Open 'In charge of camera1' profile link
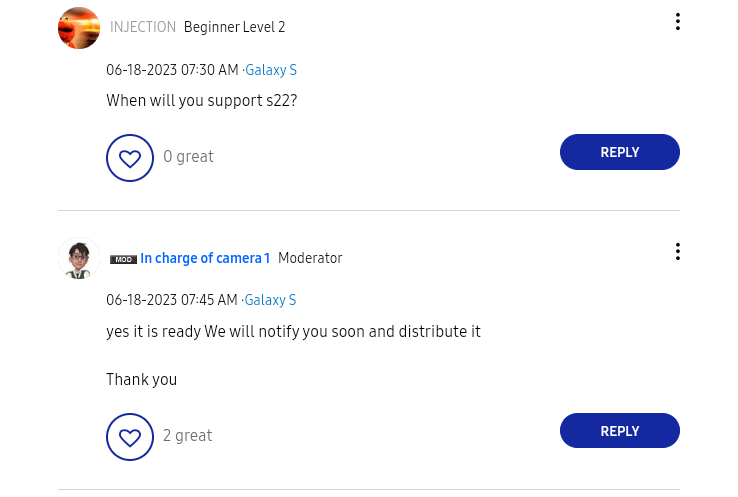 pyautogui.click(x=205, y=258)
